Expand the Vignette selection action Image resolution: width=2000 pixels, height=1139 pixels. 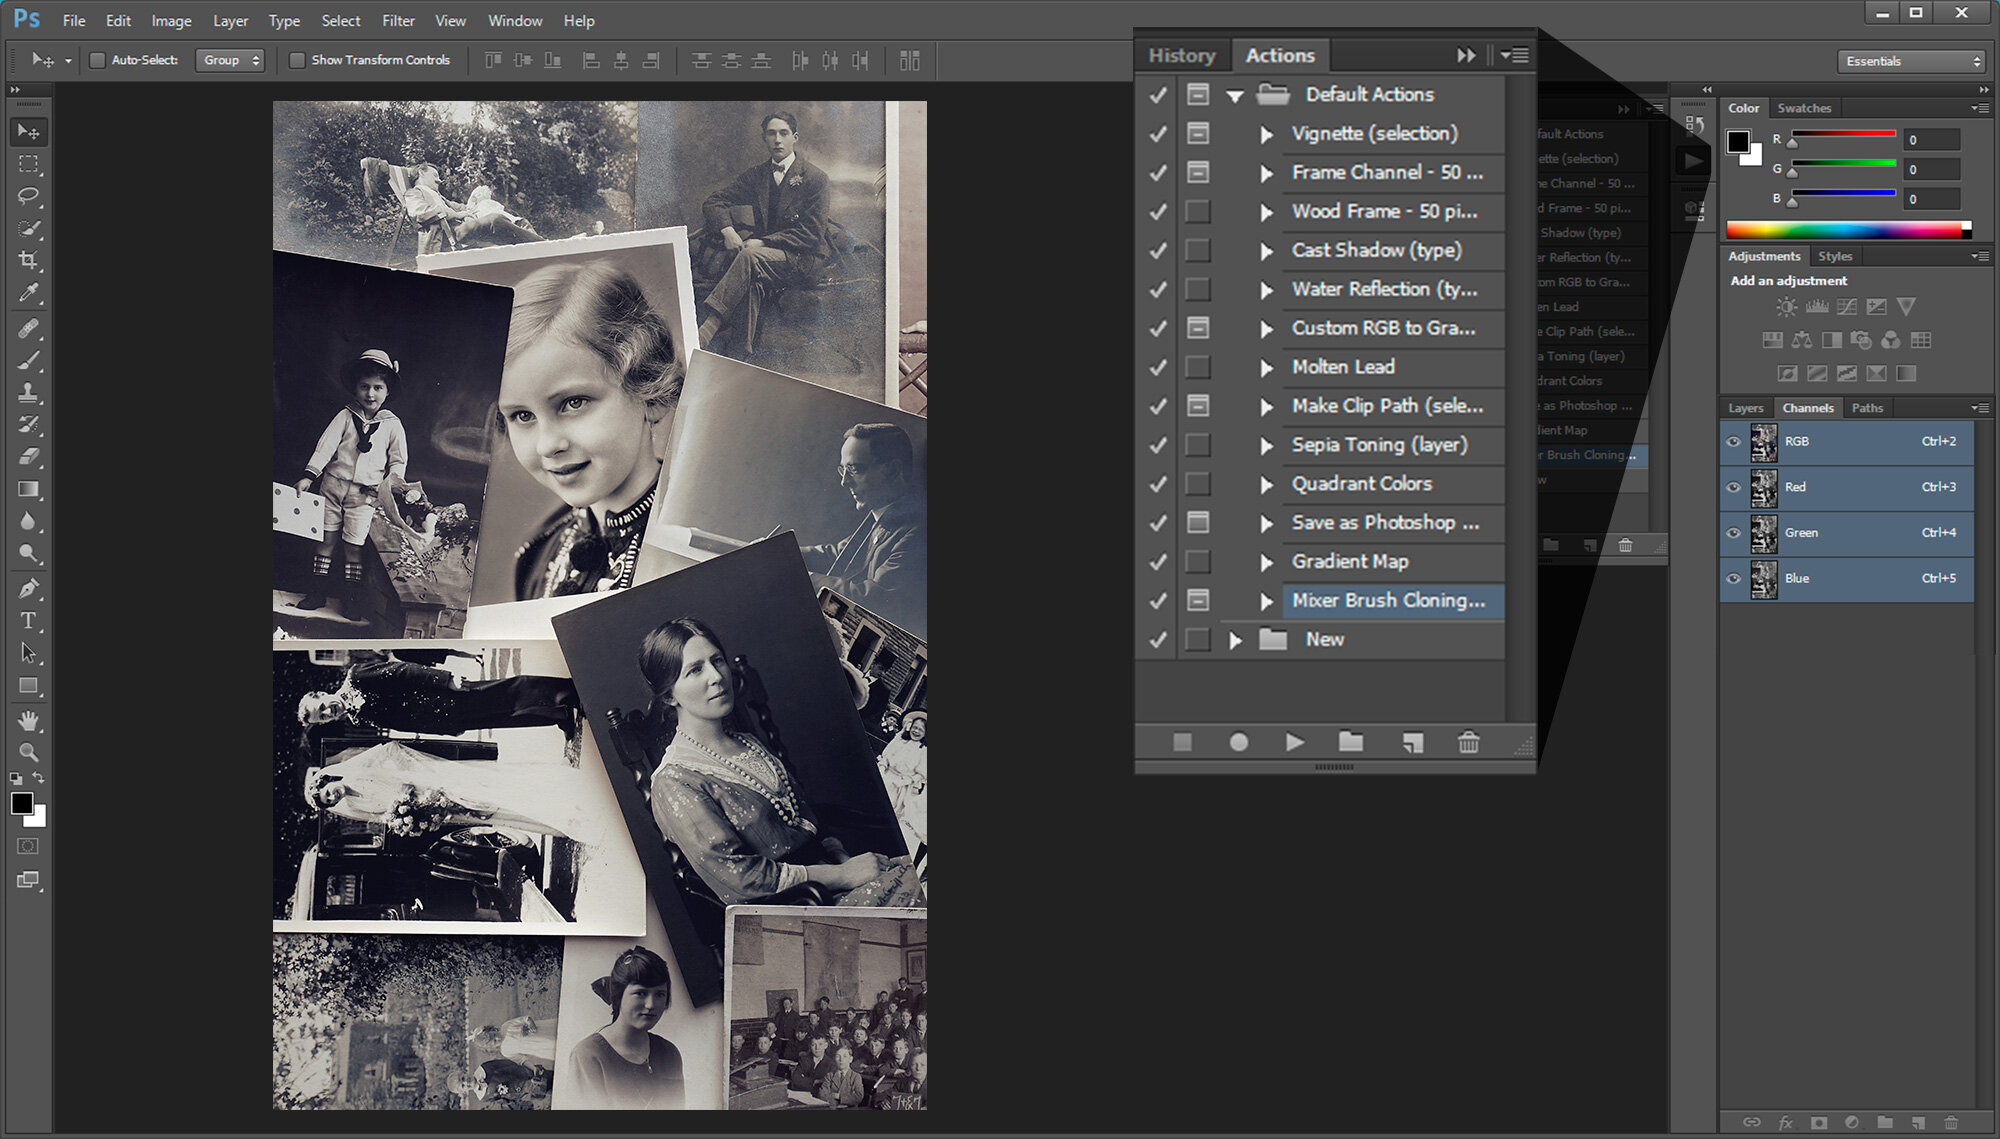coord(1264,133)
